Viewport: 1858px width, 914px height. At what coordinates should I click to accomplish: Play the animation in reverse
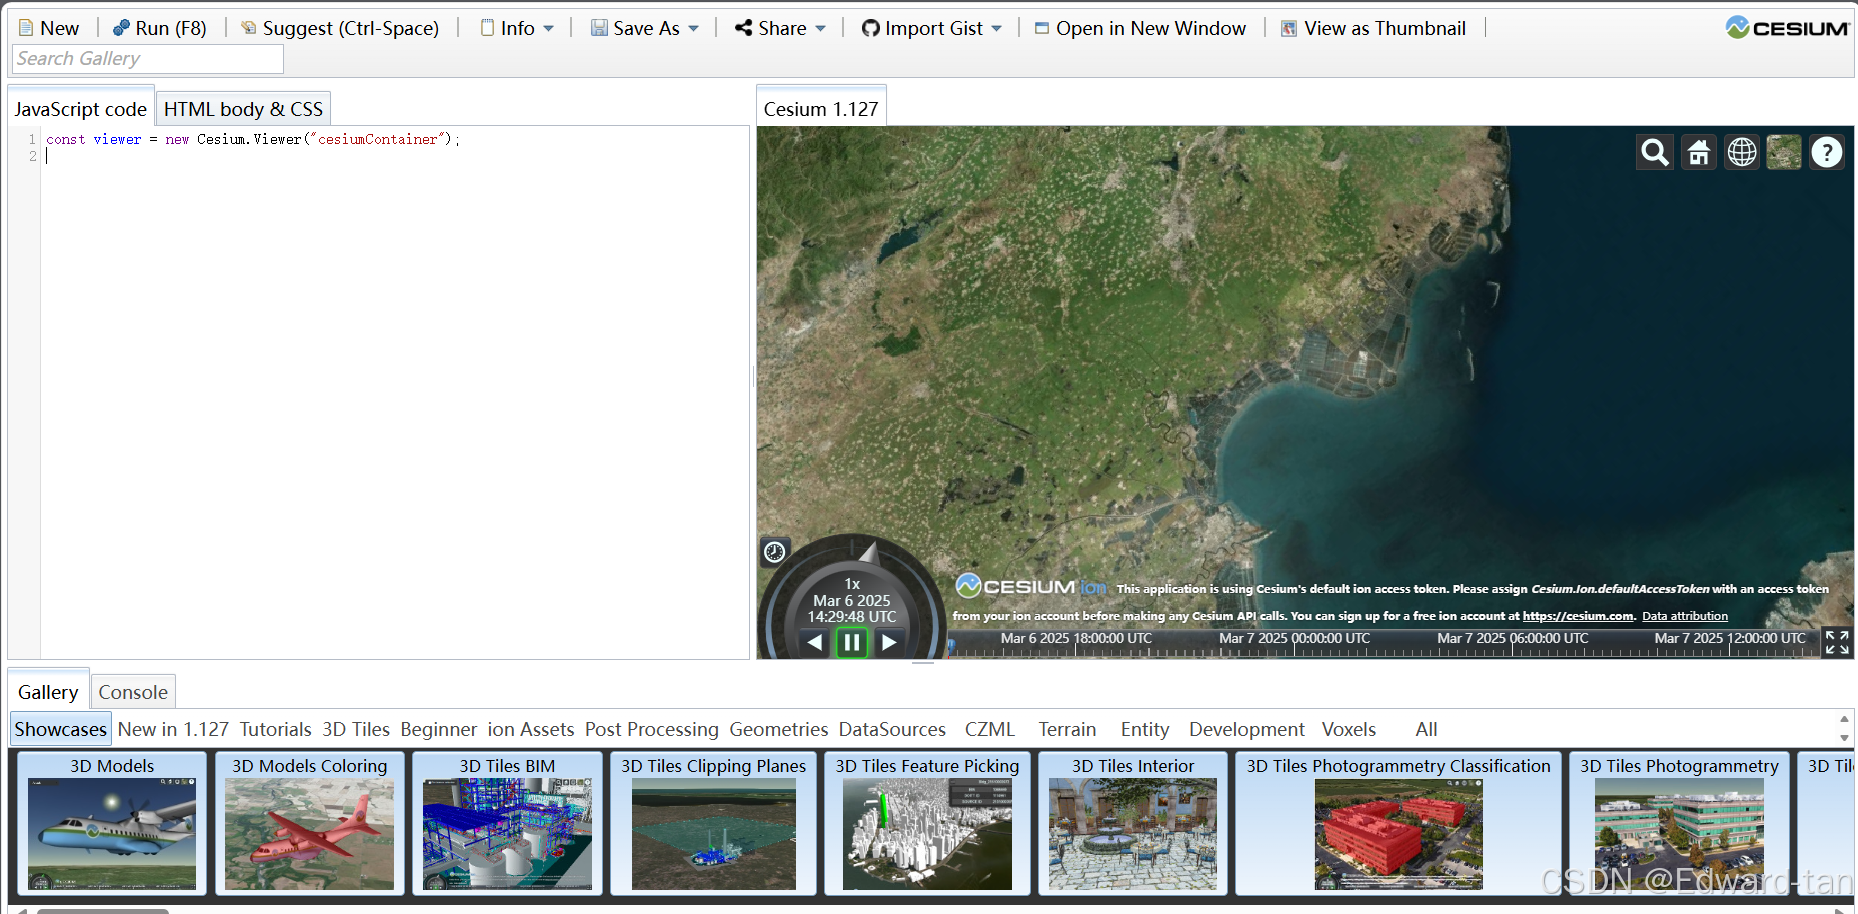pyautogui.click(x=815, y=642)
